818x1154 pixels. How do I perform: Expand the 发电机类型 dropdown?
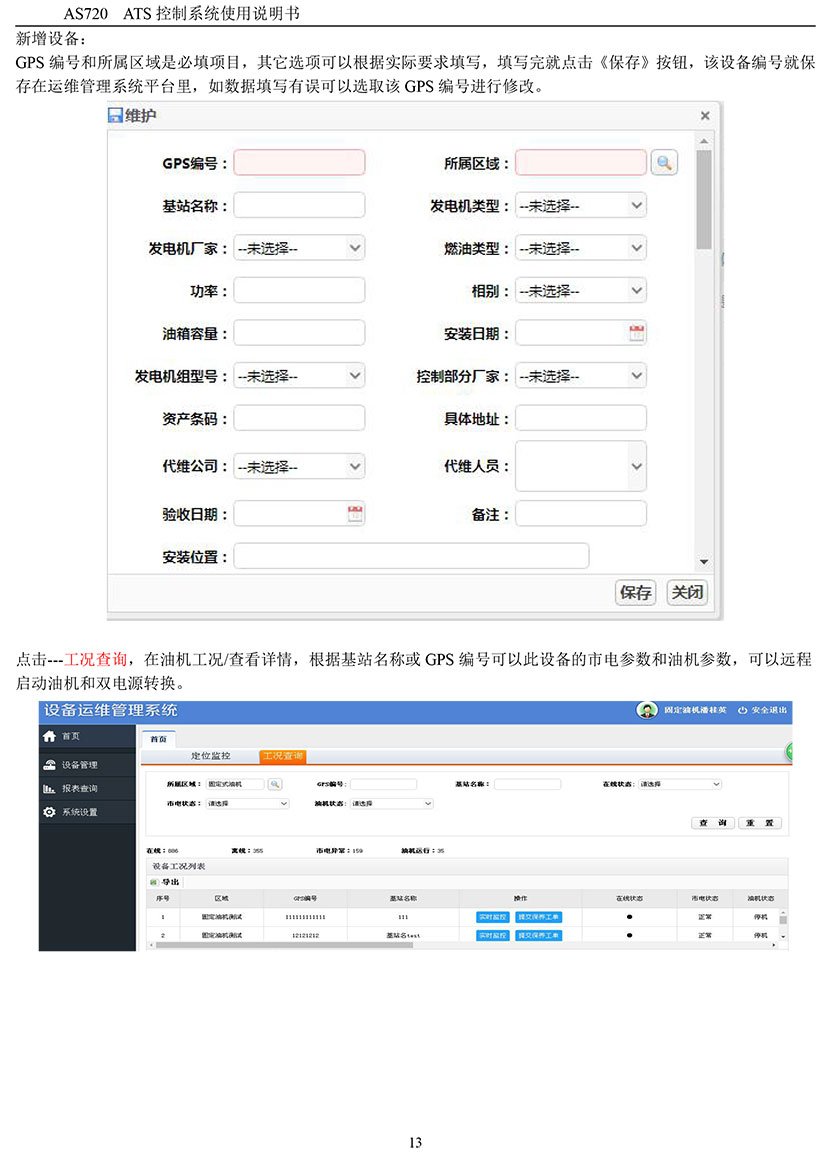(x=580, y=206)
